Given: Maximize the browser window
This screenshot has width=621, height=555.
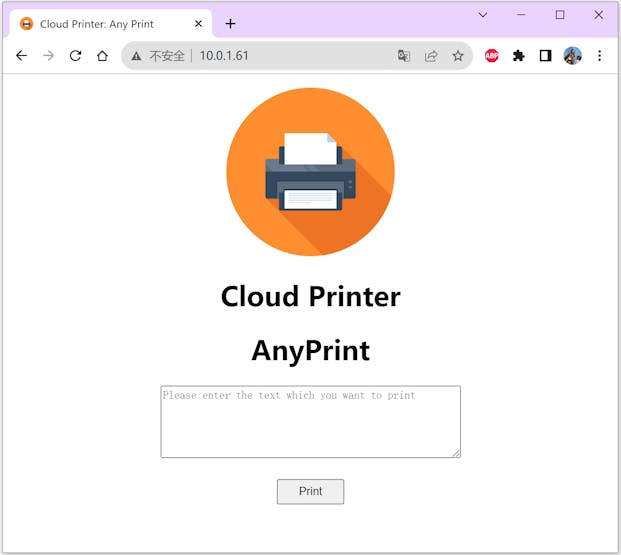Looking at the screenshot, I should 560,15.
